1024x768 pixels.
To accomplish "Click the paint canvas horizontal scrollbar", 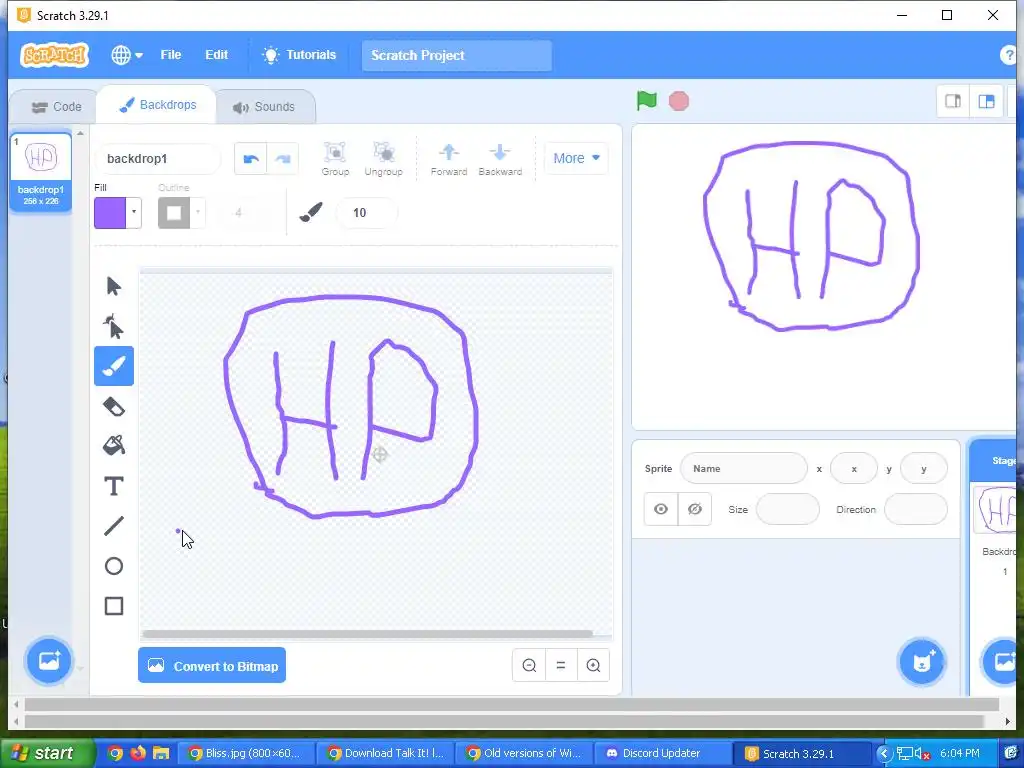I will (367, 633).
